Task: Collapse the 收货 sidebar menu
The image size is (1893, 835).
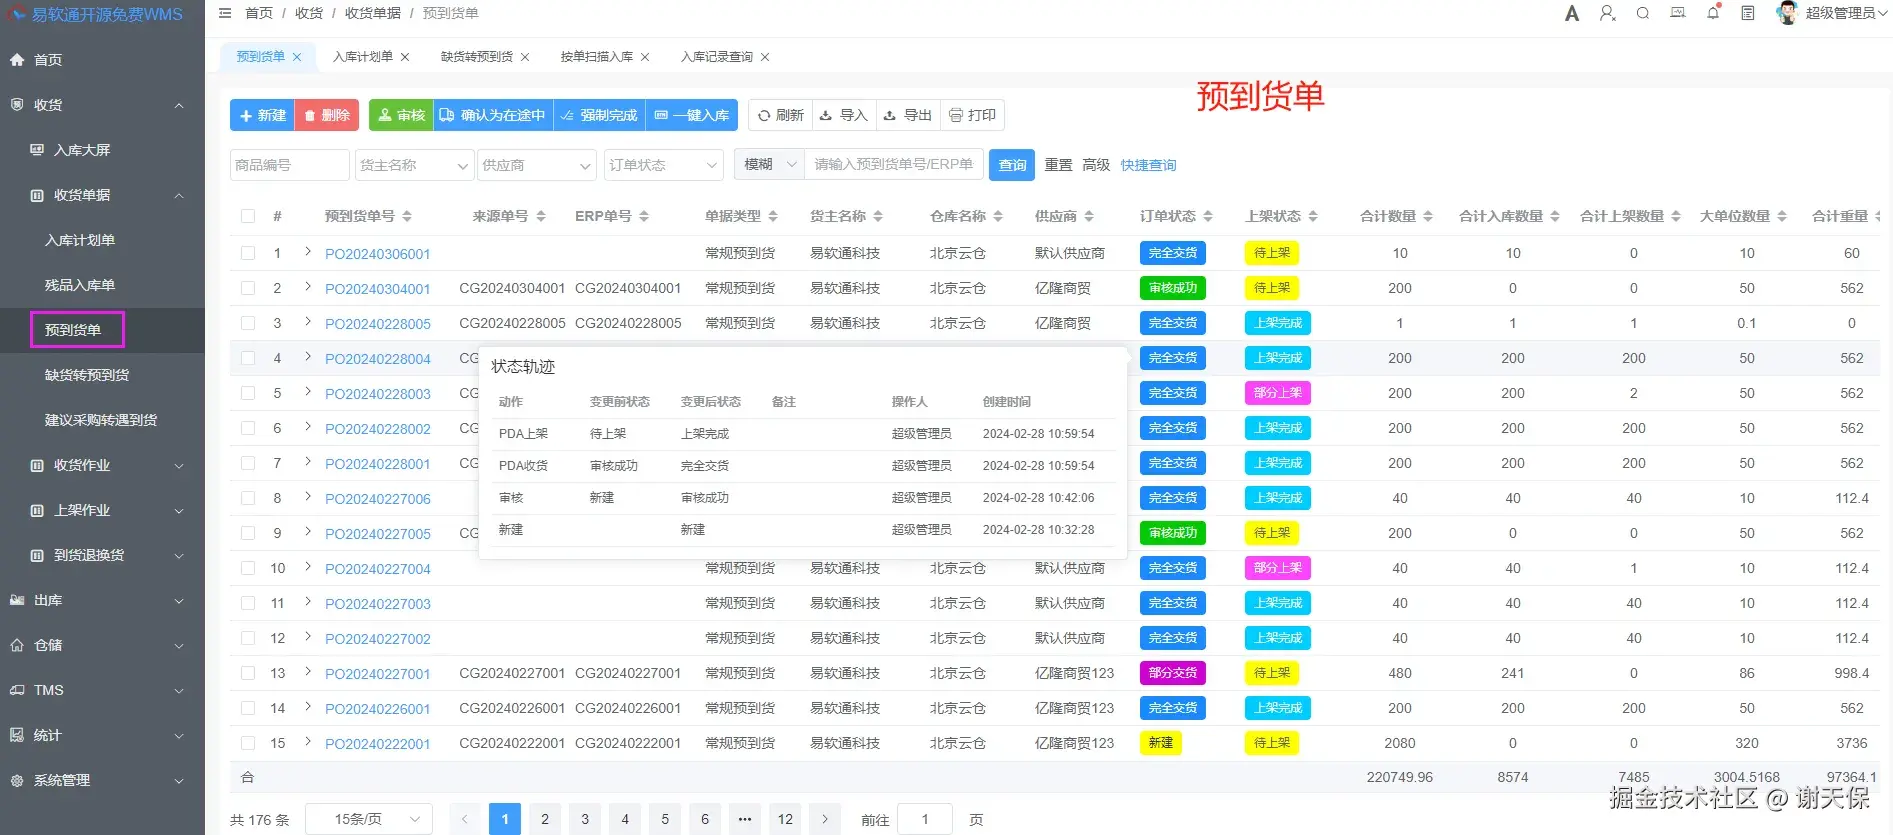Action: click(x=102, y=105)
